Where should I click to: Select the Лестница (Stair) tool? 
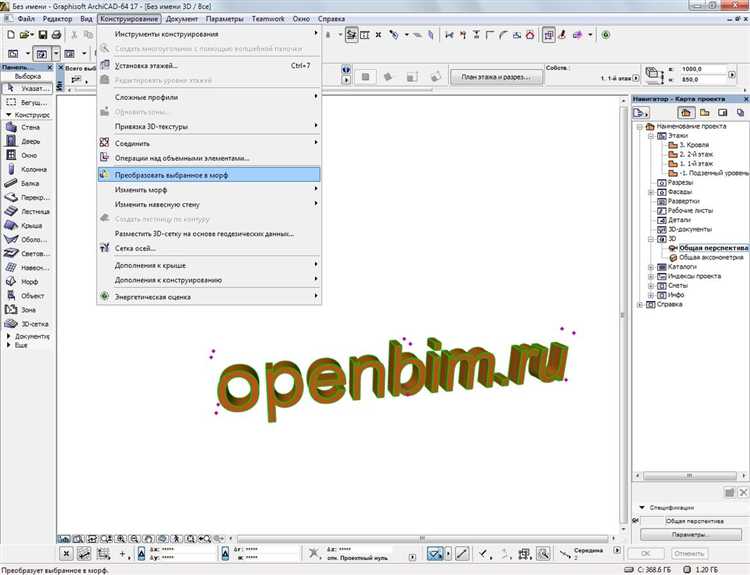pos(28,211)
